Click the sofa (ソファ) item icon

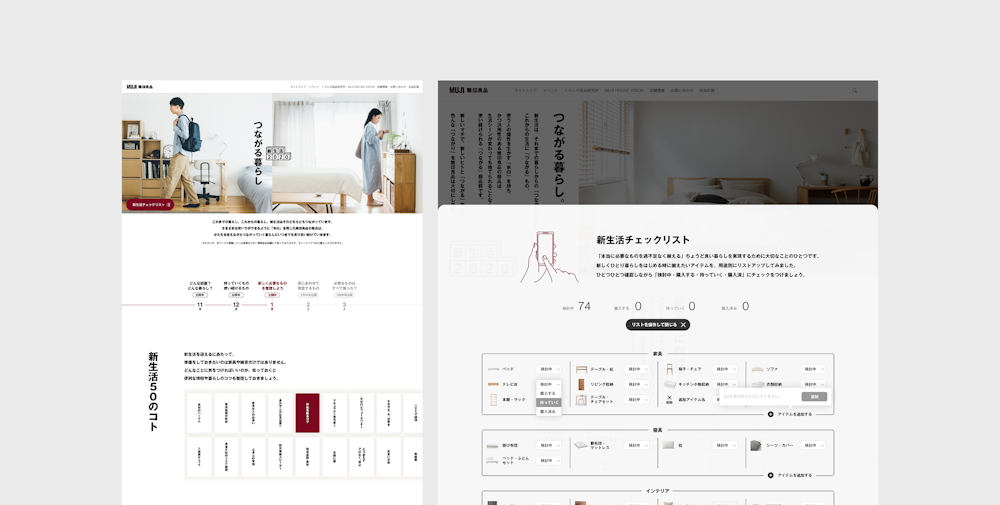click(x=757, y=369)
